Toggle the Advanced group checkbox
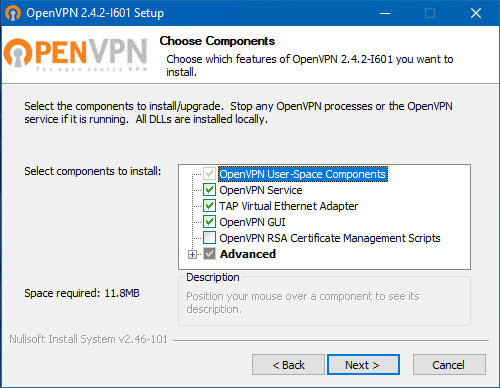This screenshot has height=388, width=500. (209, 254)
